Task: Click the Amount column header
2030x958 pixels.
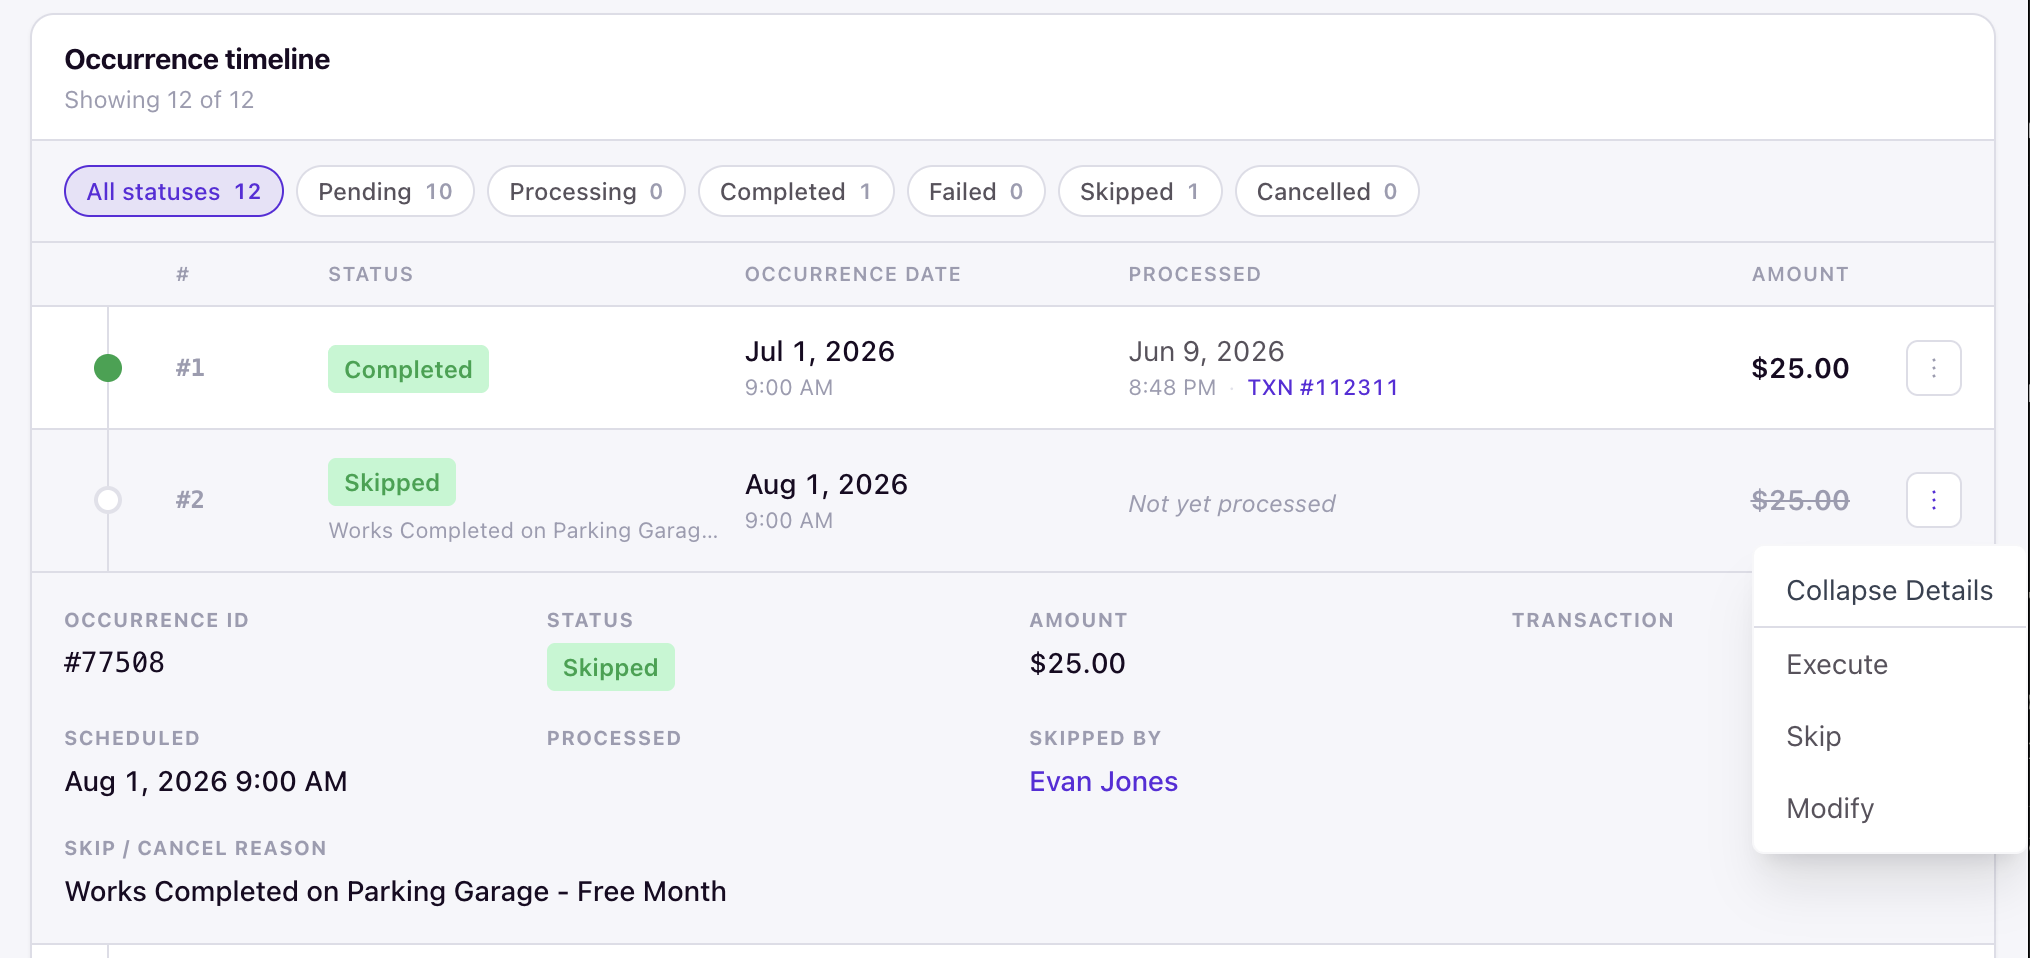Action: 1800,274
